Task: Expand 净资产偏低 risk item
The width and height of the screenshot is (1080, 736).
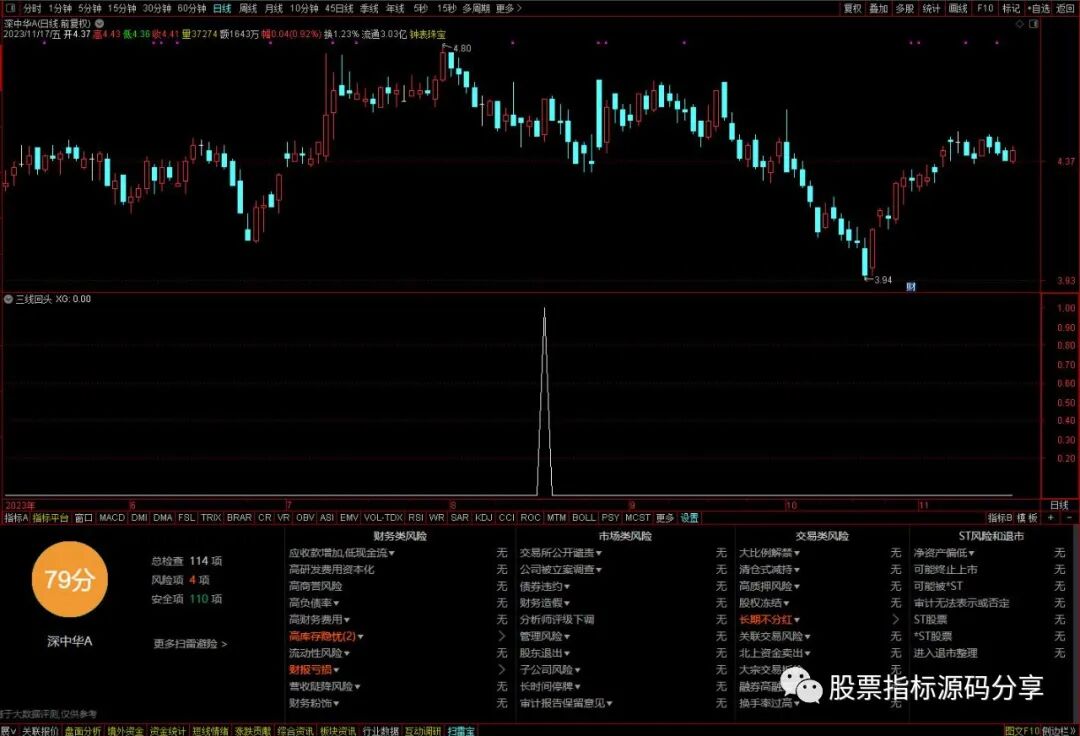Action: tap(944, 553)
